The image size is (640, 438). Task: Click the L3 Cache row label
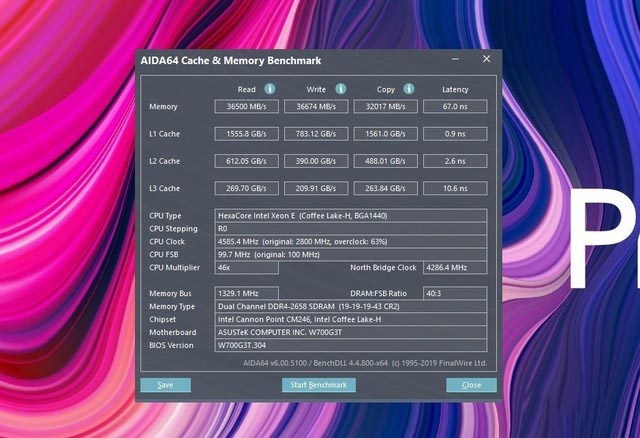point(164,189)
